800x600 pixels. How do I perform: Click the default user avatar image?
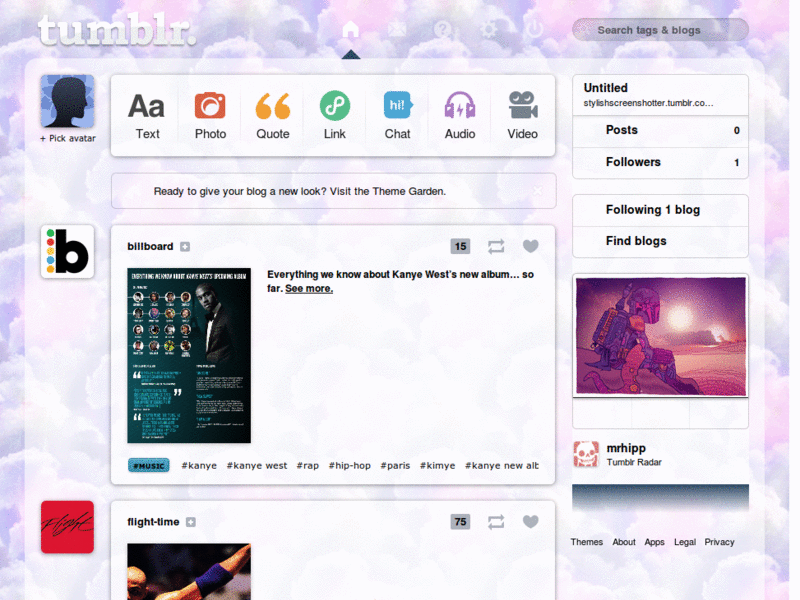(x=67, y=101)
